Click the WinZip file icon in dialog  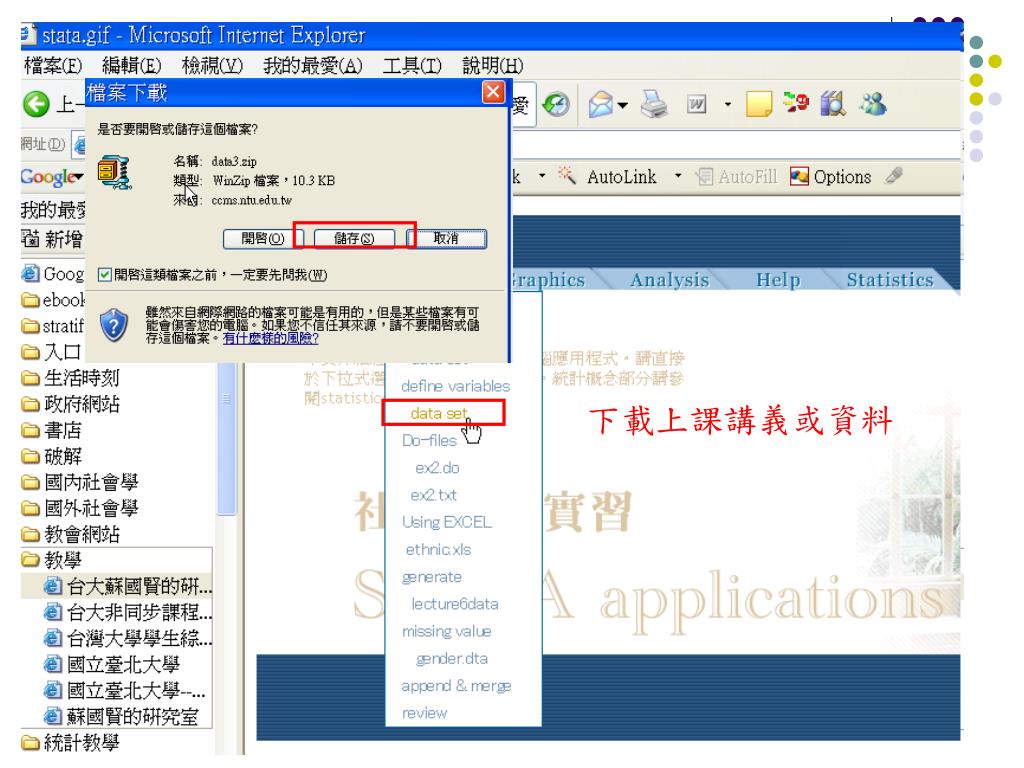pyautogui.click(x=114, y=173)
